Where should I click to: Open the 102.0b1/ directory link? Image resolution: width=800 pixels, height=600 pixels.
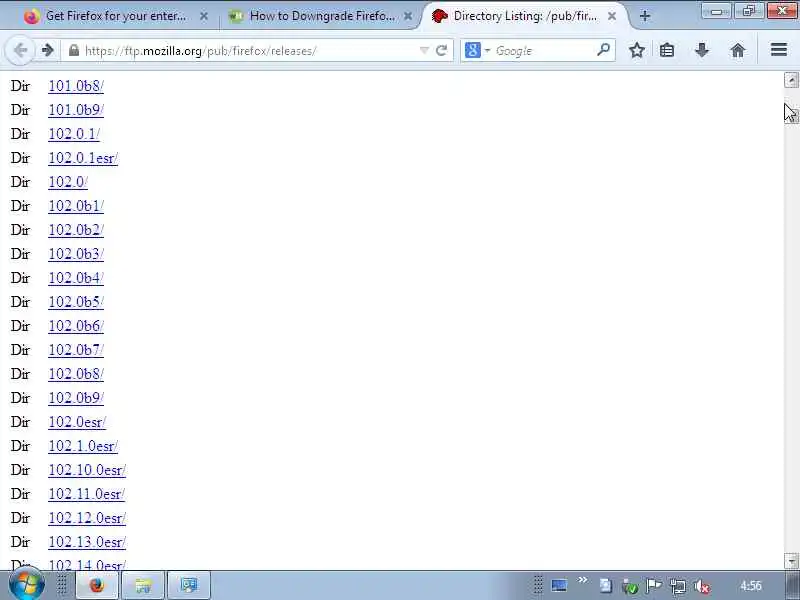(76, 206)
